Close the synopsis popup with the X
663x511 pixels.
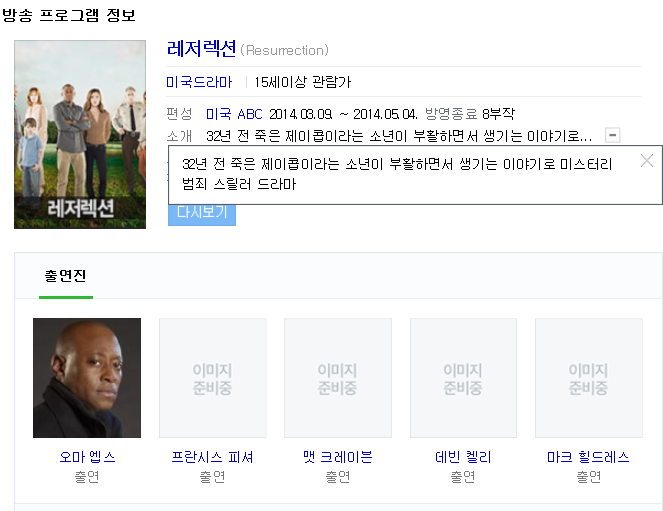point(647,161)
